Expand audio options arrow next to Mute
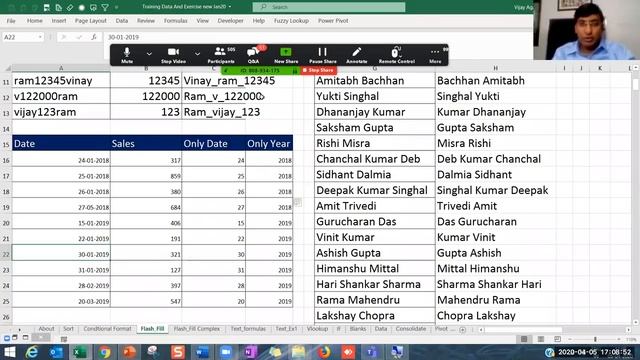Screen dimensions: 640x360 click(x=149, y=53)
